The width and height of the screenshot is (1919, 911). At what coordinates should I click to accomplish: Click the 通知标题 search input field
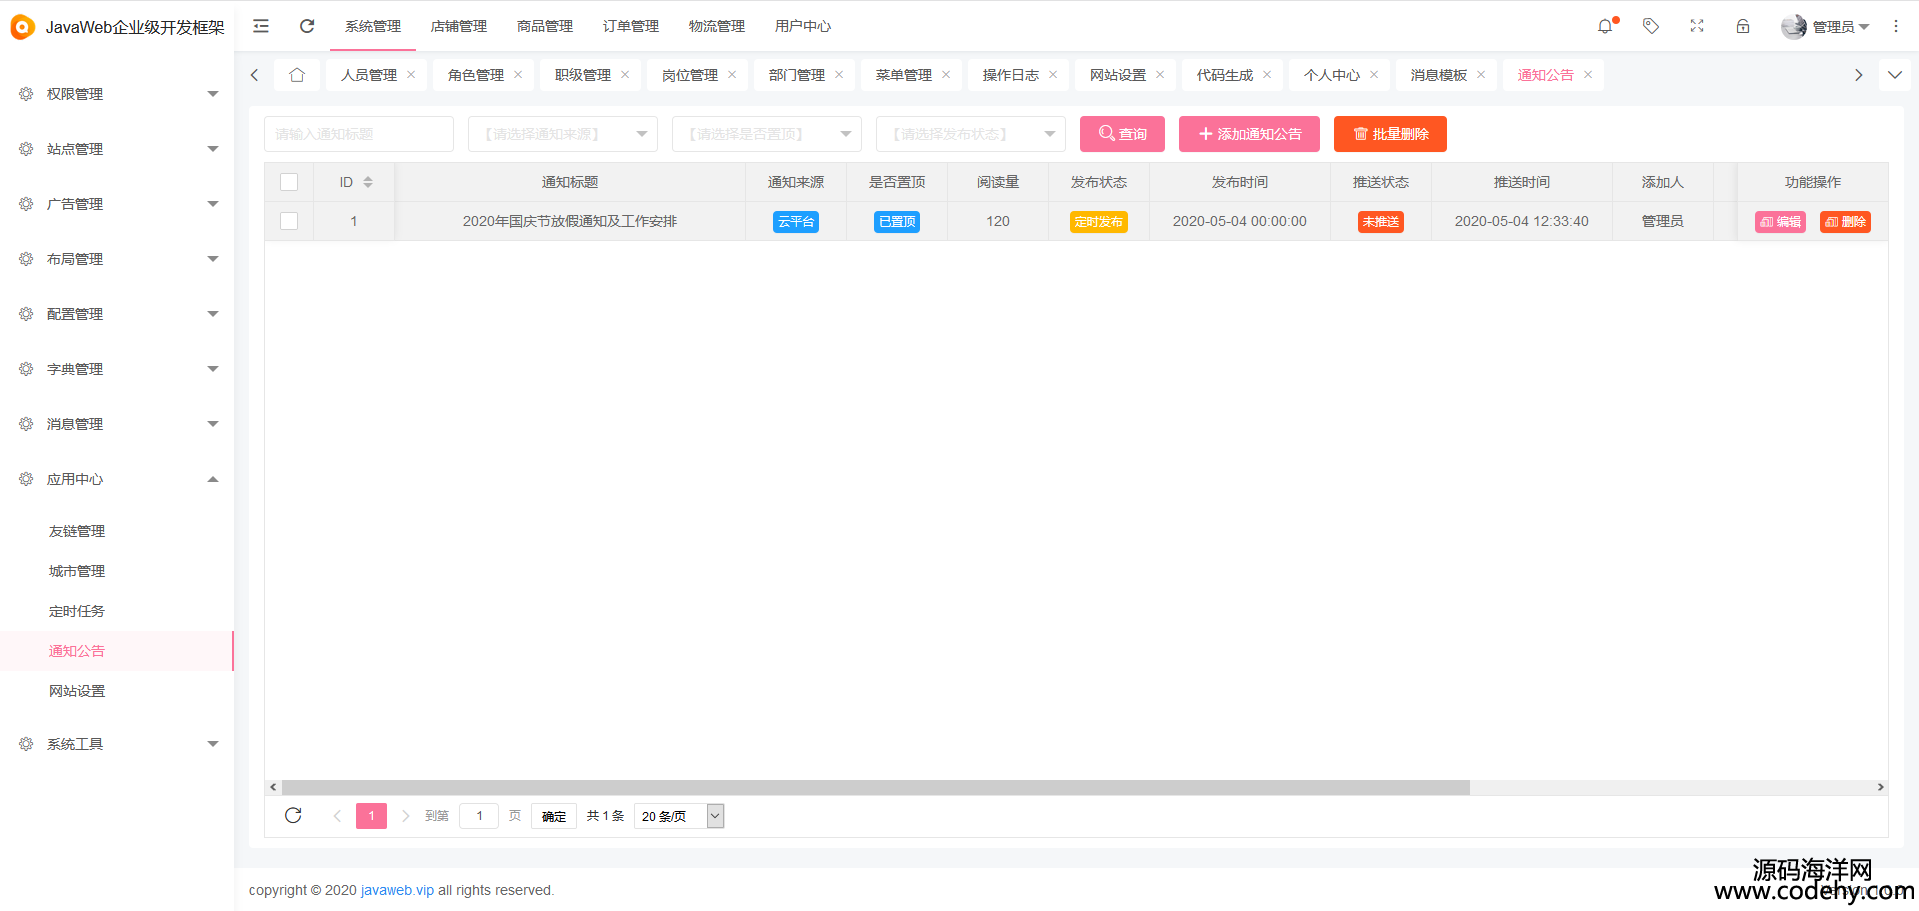(358, 134)
